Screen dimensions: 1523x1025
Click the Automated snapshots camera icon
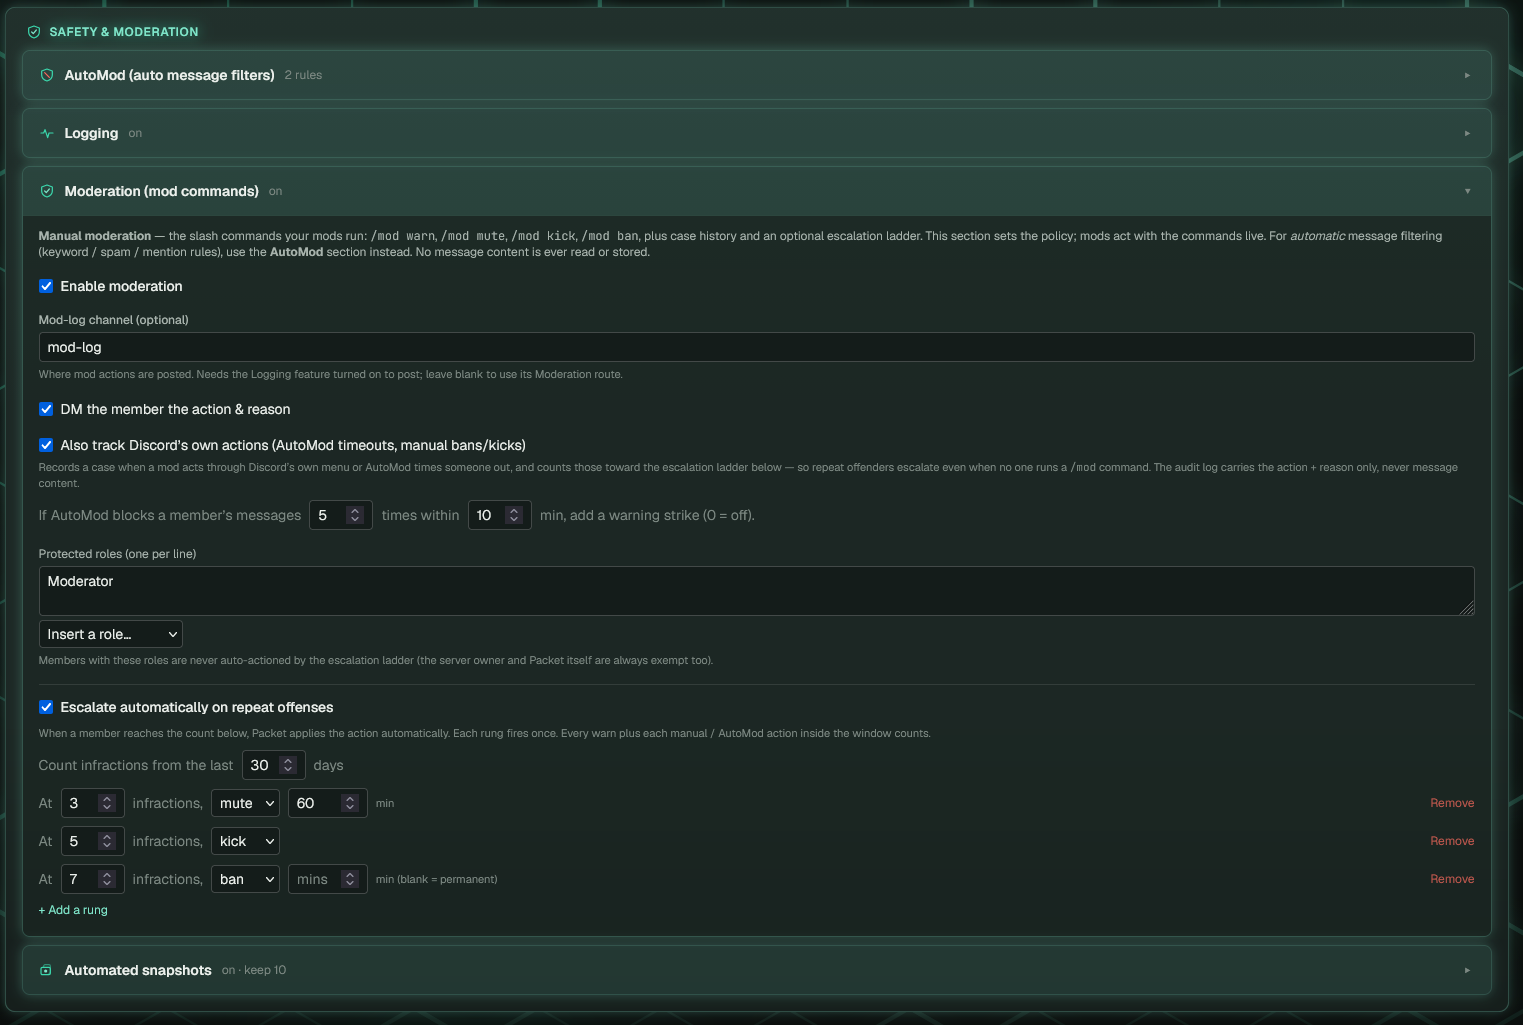coord(46,970)
